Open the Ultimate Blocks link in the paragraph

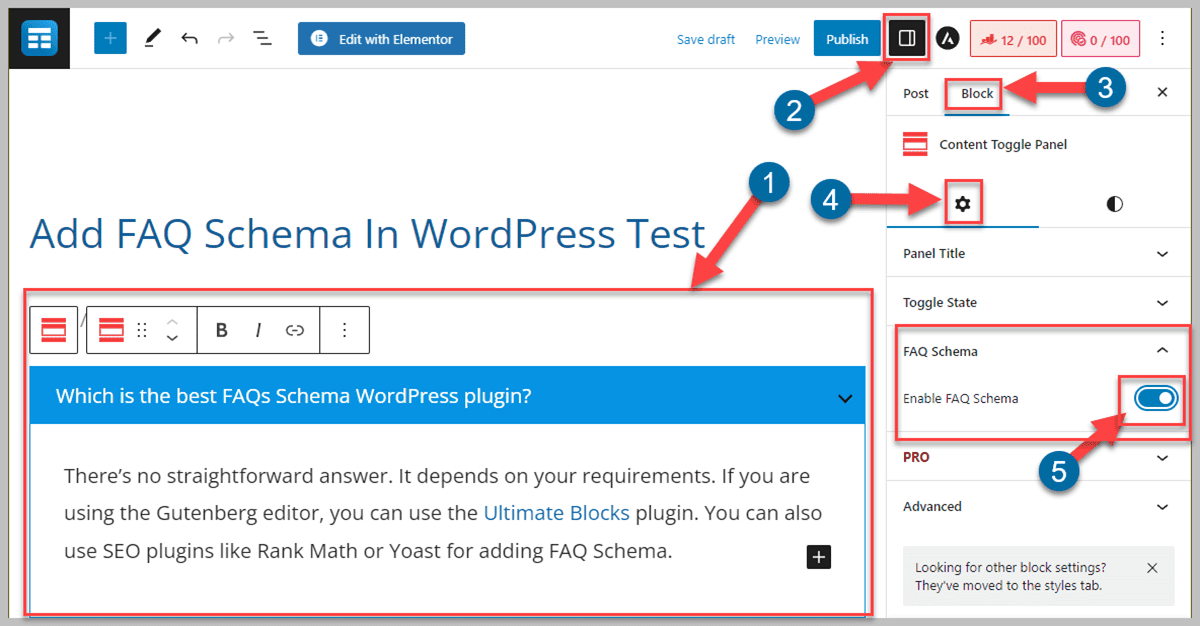coord(556,513)
